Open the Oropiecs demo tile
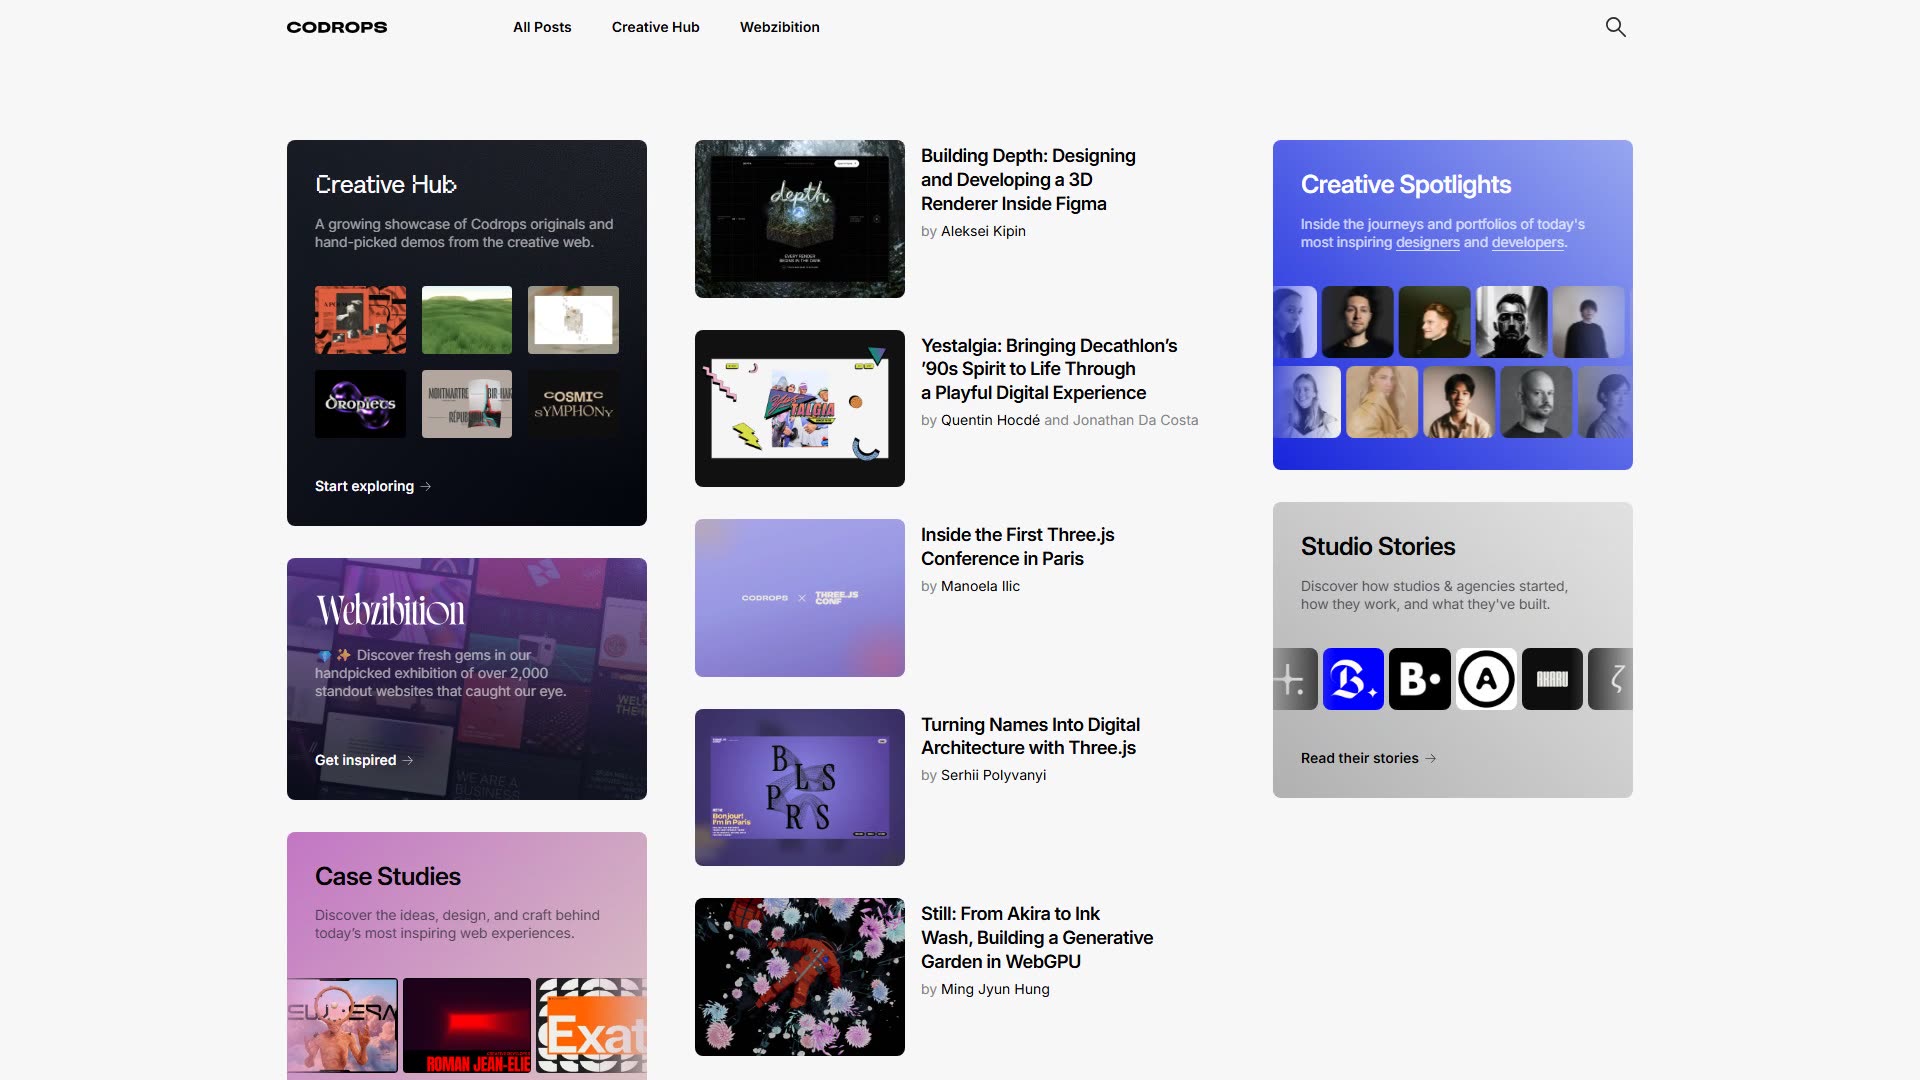Image resolution: width=1920 pixels, height=1080 pixels. tap(360, 404)
